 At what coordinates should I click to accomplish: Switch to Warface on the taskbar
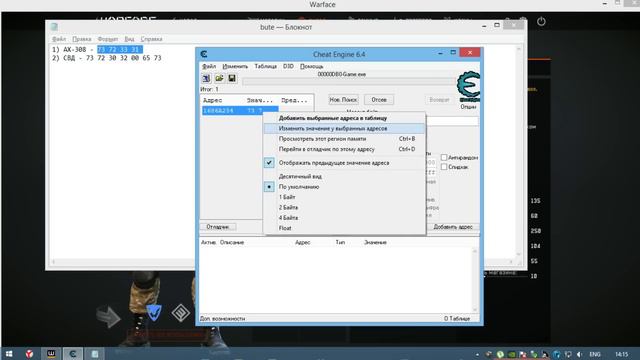(51, 354)
